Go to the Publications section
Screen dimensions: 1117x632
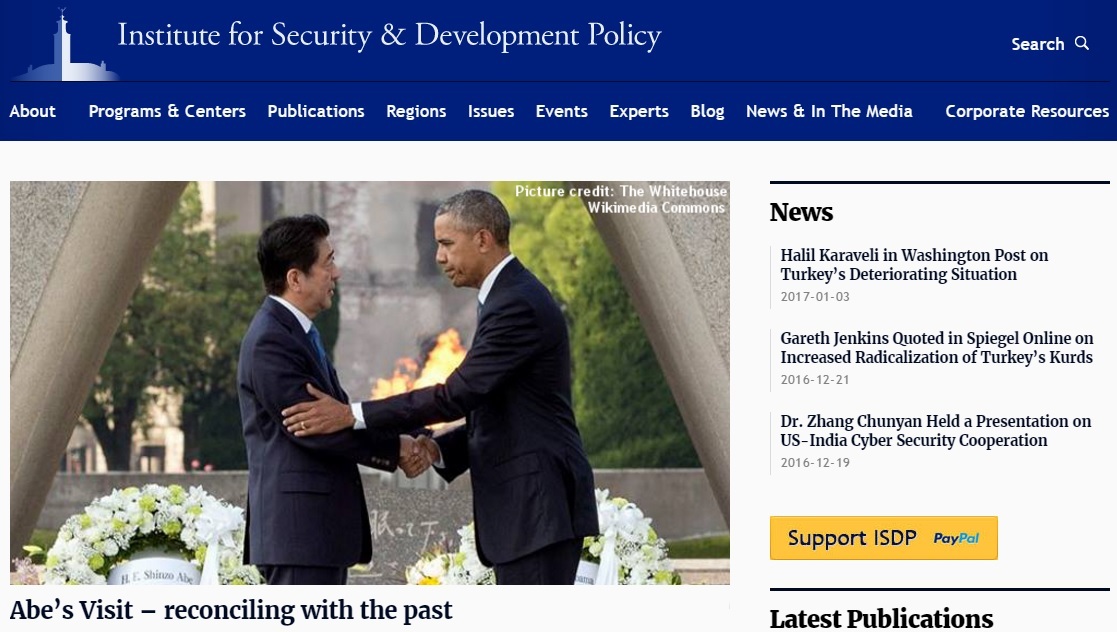(316, 111)
